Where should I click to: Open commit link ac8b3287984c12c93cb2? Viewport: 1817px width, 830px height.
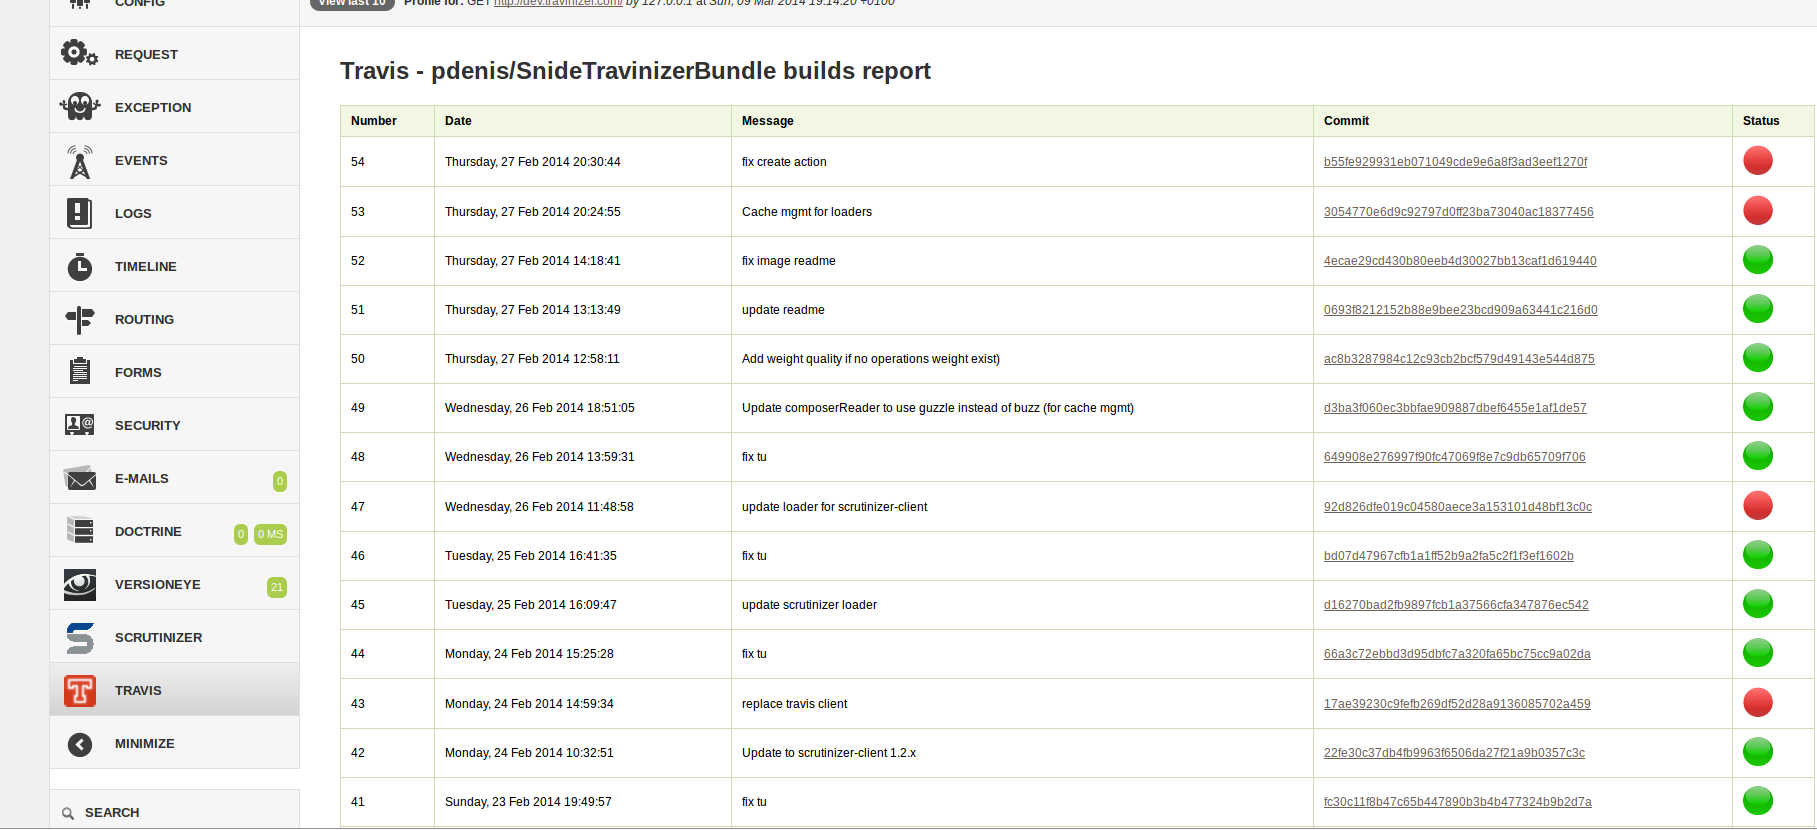(x=1459, y=359)
